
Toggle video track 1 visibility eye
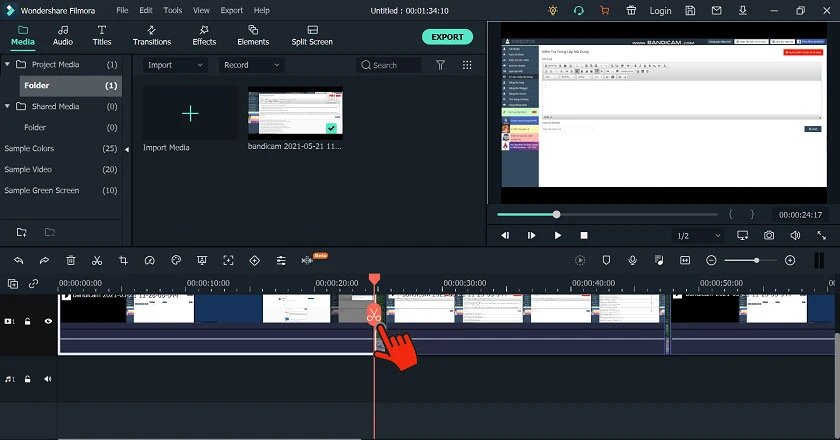pos(48,322)
